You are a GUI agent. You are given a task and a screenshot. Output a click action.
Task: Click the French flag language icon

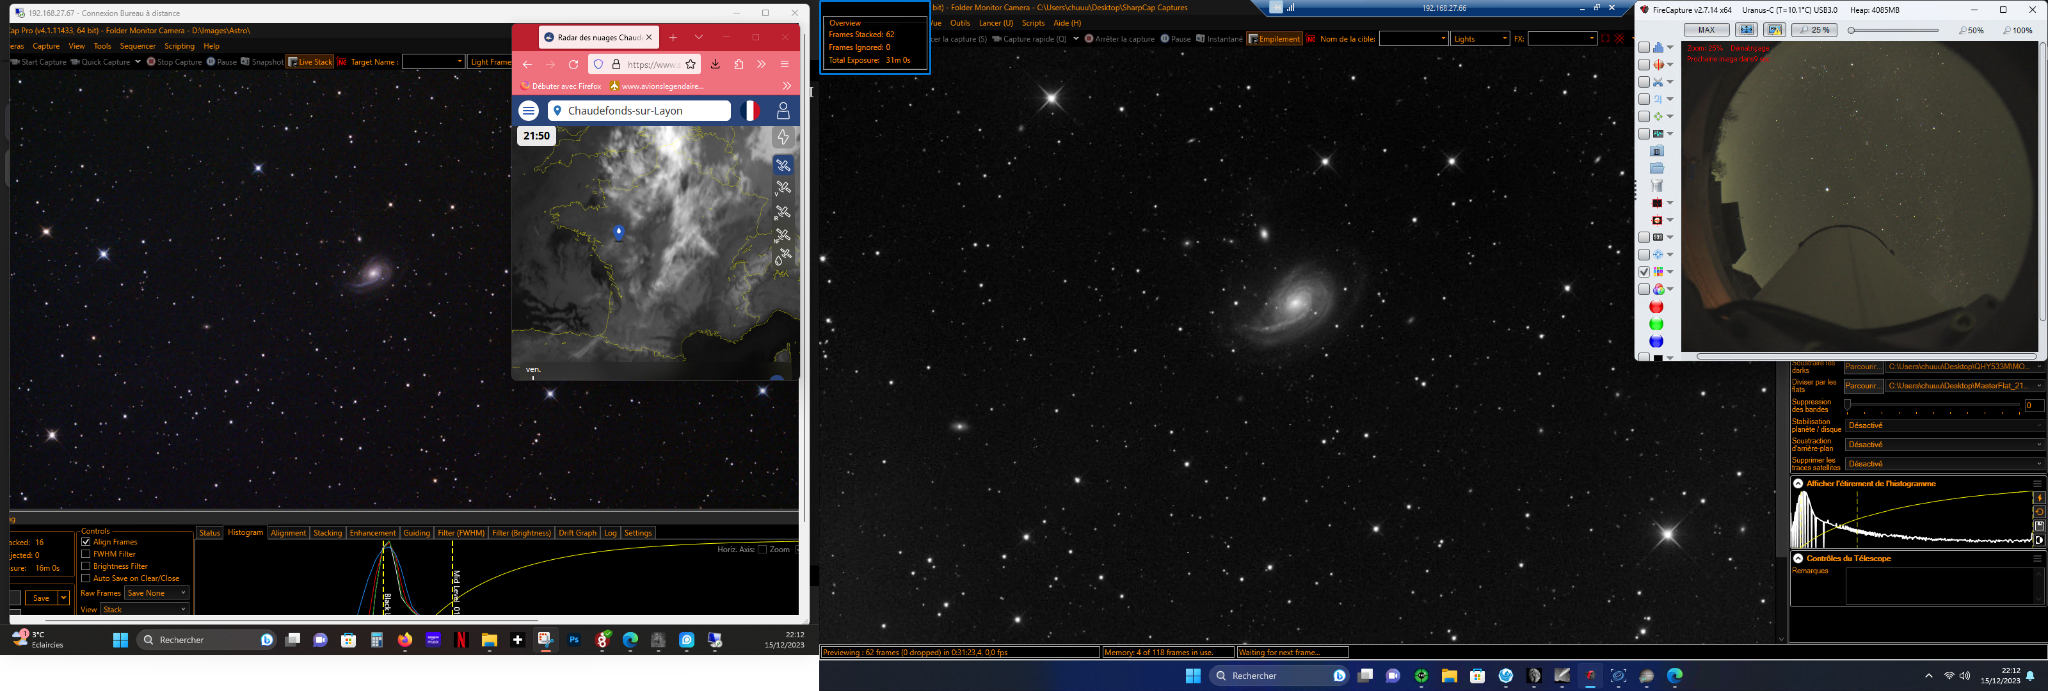pyautogui.click(x=749, y=111)
